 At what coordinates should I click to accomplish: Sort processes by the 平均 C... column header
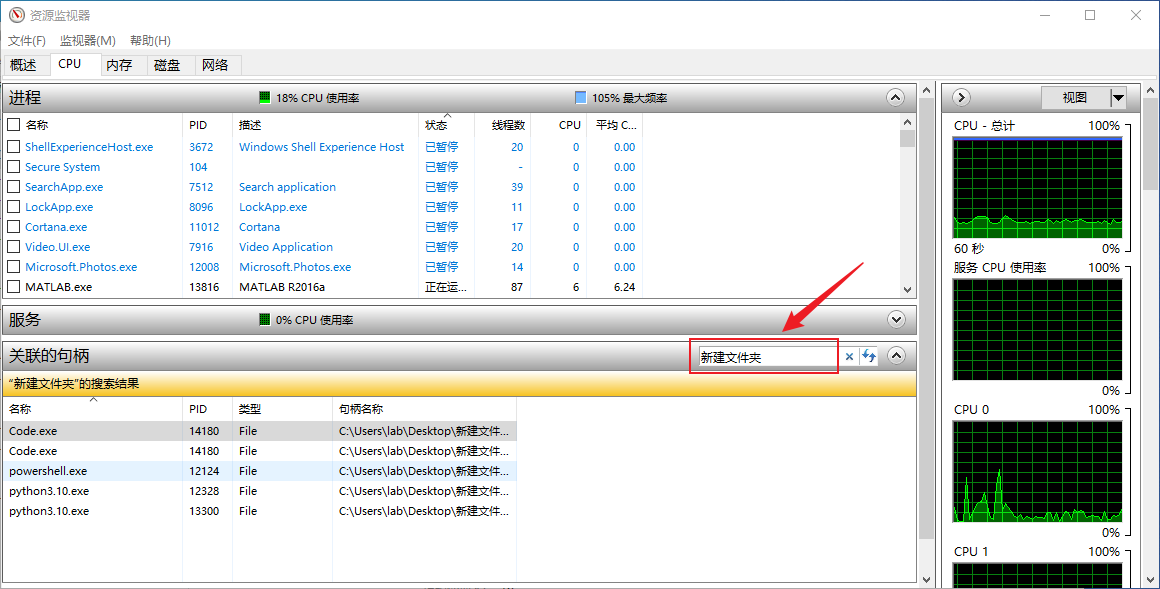point(615,125)
